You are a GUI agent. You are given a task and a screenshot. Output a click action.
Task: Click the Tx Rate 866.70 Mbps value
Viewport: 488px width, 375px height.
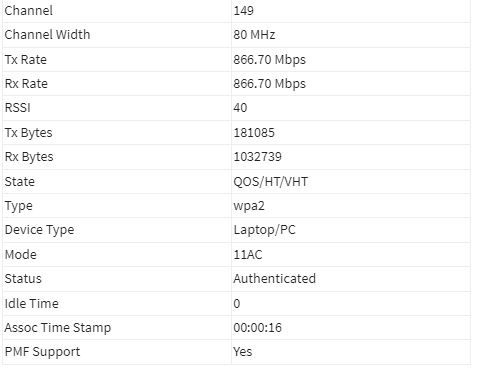pos(269,60)
